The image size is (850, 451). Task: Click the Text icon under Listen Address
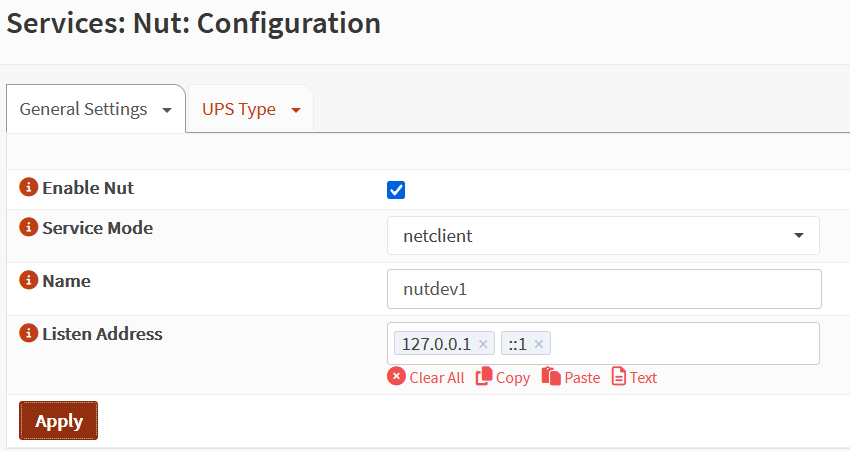pos(619,377)
